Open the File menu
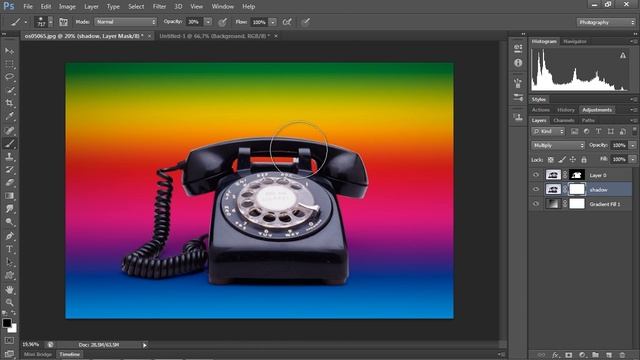Screen dimensions: 640x360 [28, 7]
